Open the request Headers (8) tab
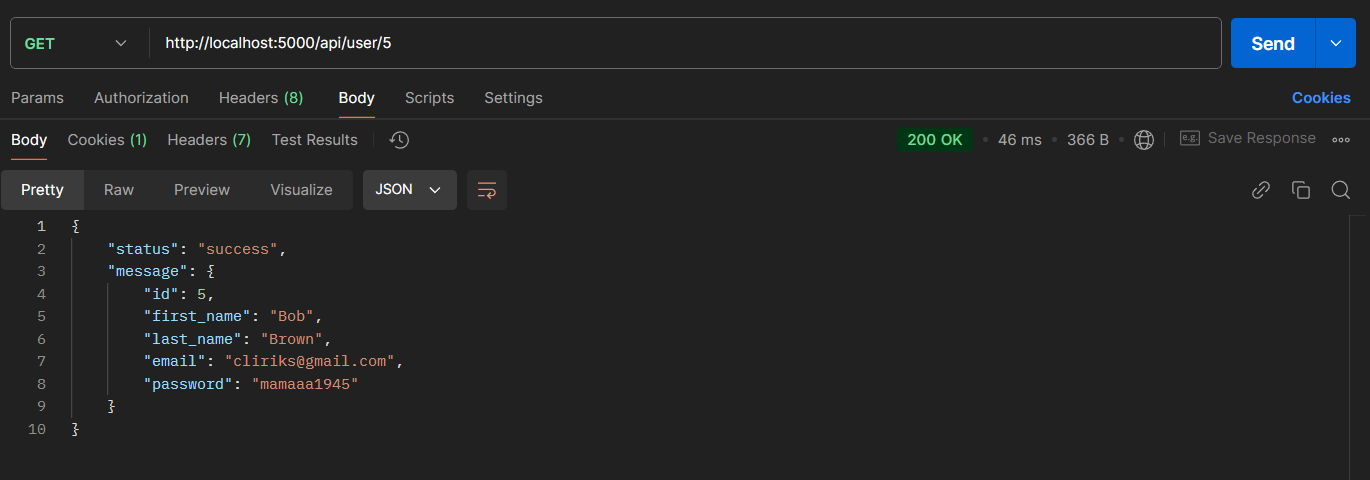The image size is (1370, 480). coord(261,98)
